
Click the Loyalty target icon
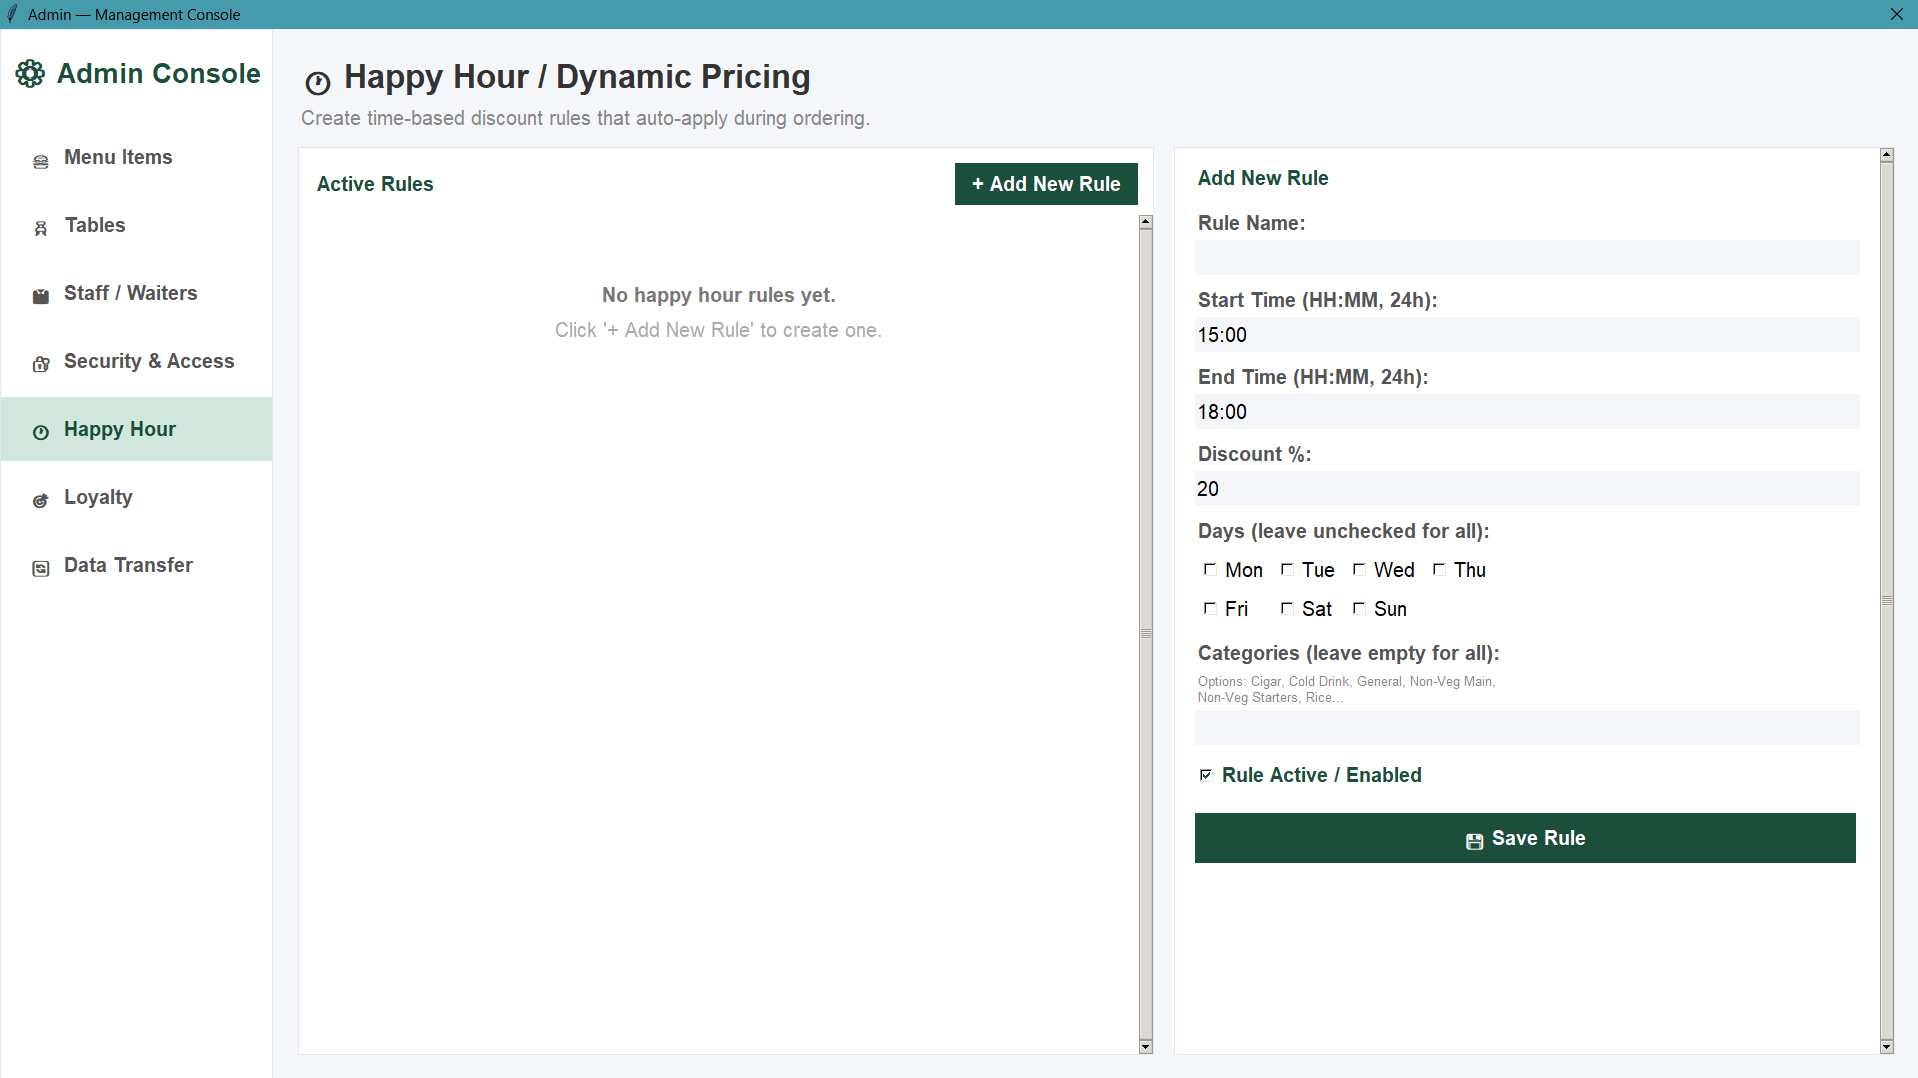[x=41, y=501]
